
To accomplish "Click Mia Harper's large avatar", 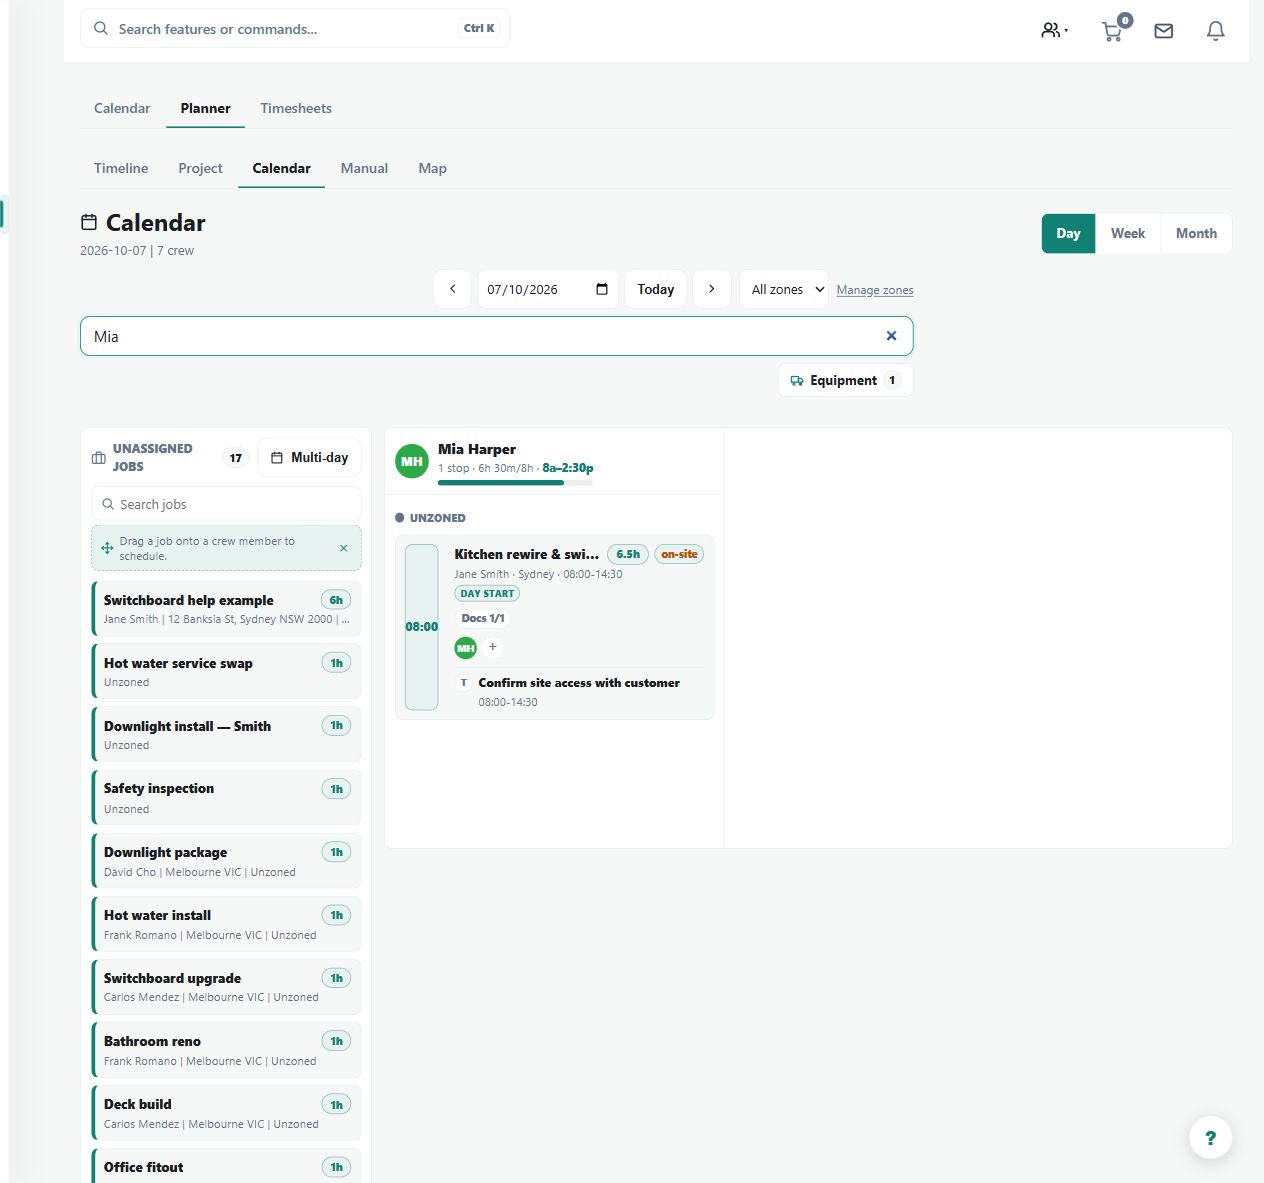I will [x=412, y=461].
